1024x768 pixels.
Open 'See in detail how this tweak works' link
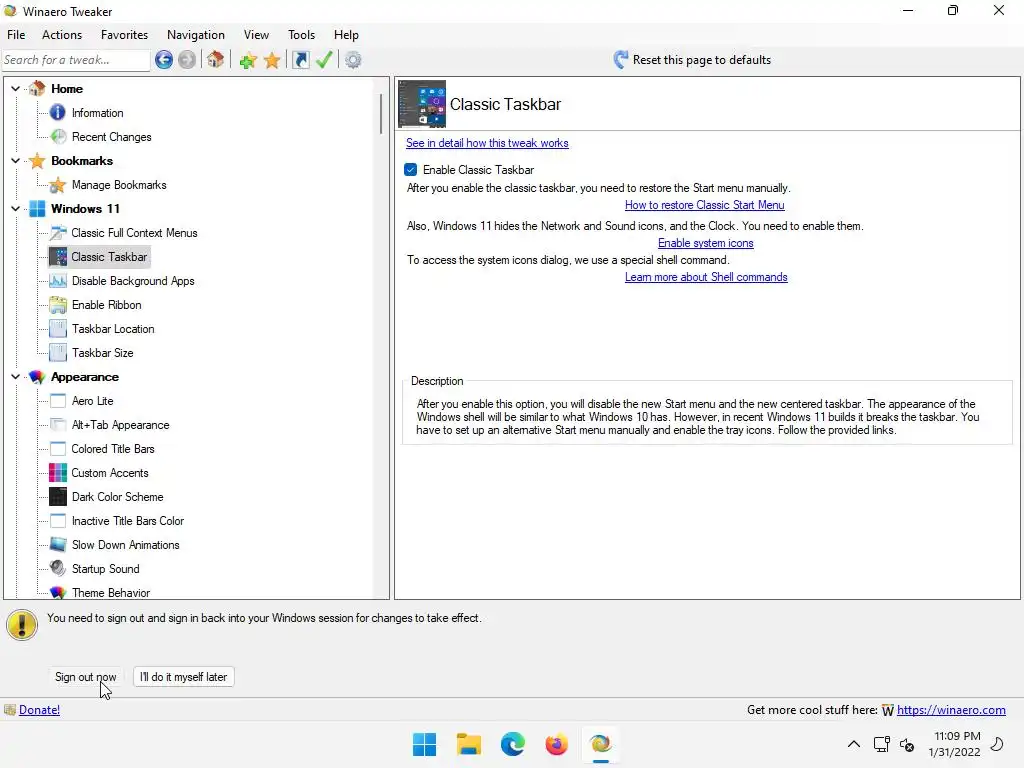(487, 143)
